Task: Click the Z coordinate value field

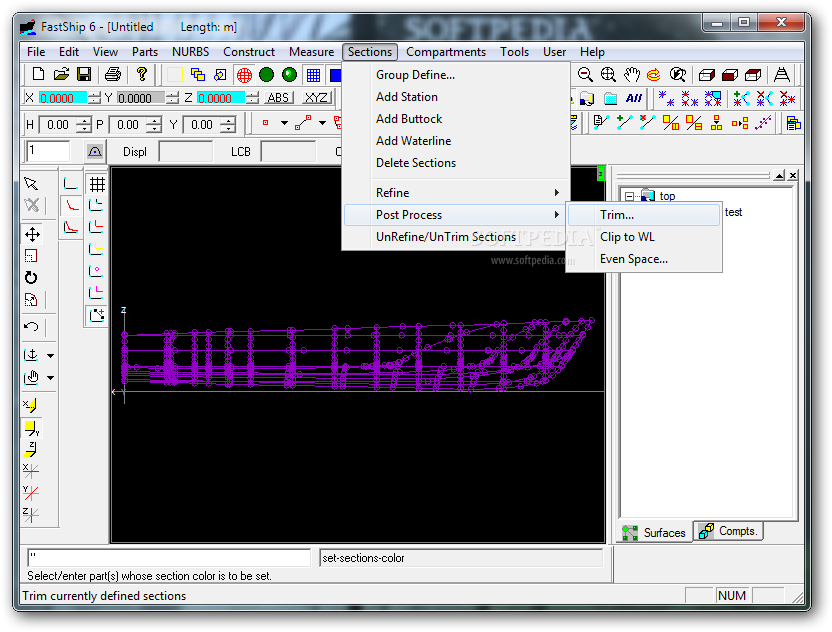Action: point(221,98)
